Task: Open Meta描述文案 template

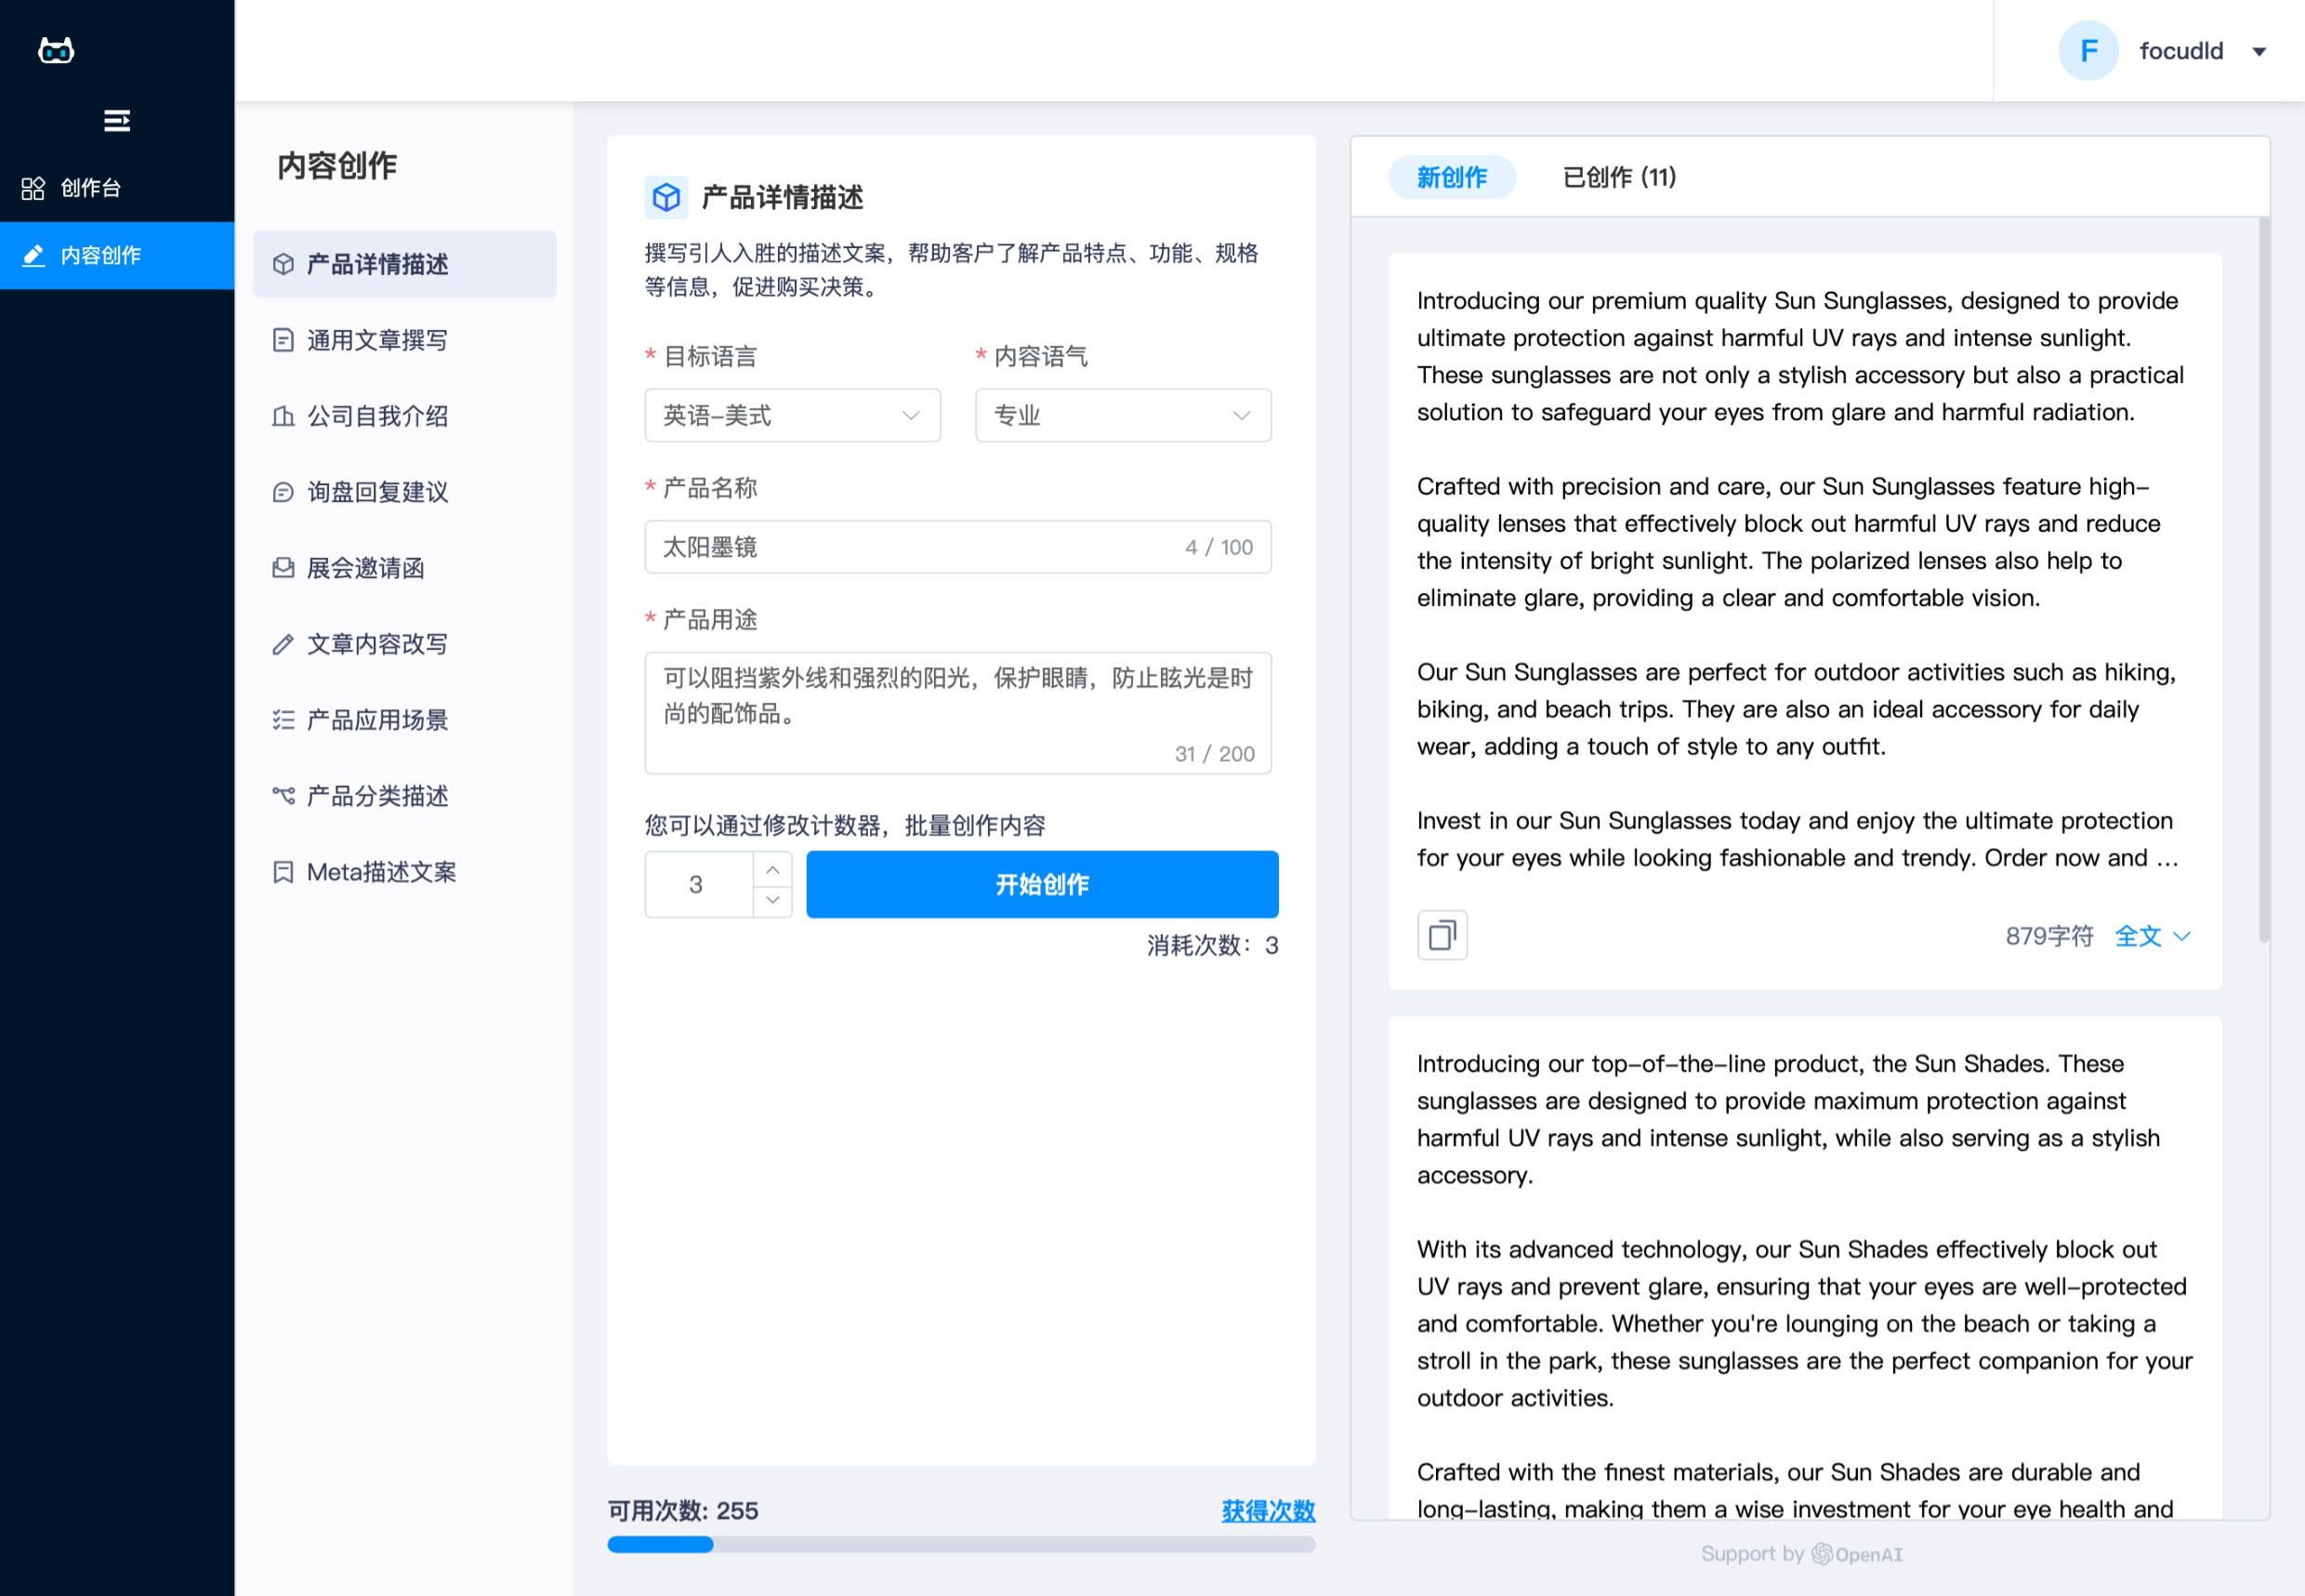Action: tap(380, 872)
